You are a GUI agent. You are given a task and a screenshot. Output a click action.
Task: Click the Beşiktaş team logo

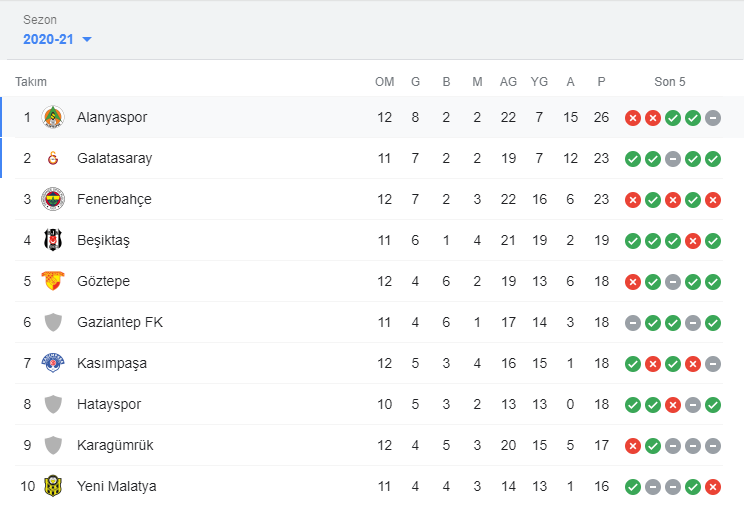(x=53, y=240)
